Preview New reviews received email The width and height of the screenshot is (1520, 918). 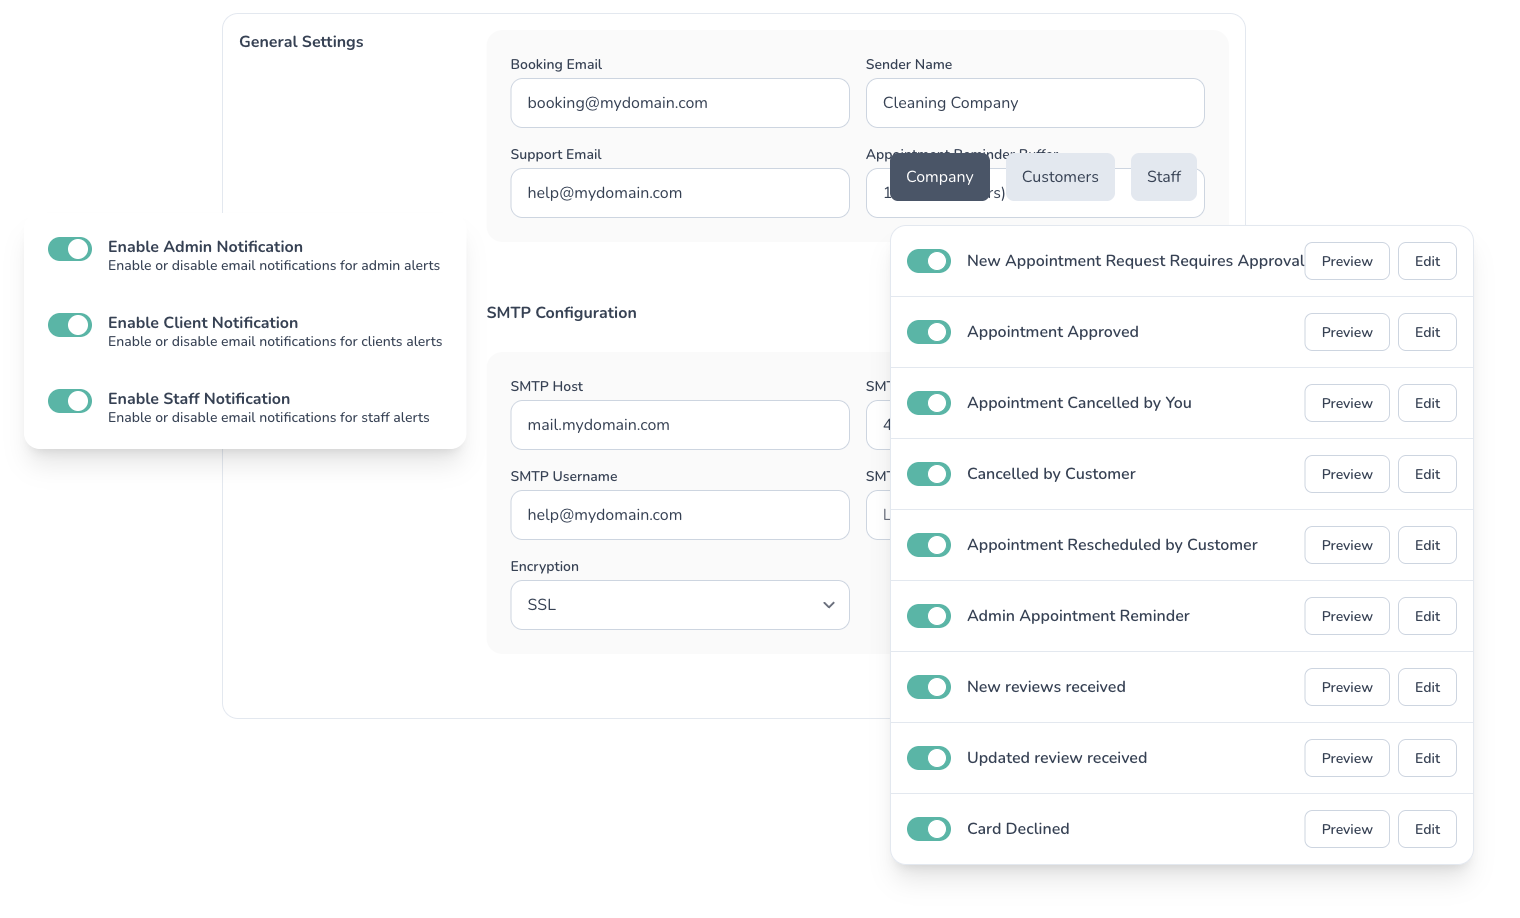coord(1347,687)
